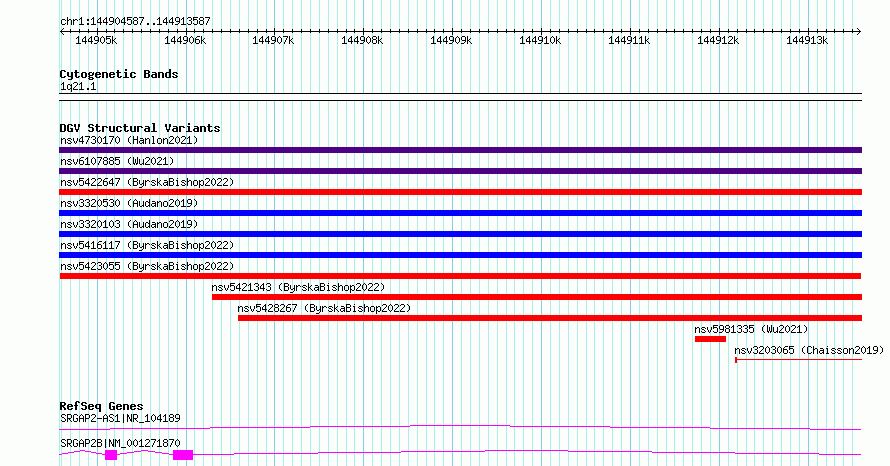Select nsv5428267 (ByrskaBishop2022) label
This screenshot has height=466, width=890.
coord(324,308)
